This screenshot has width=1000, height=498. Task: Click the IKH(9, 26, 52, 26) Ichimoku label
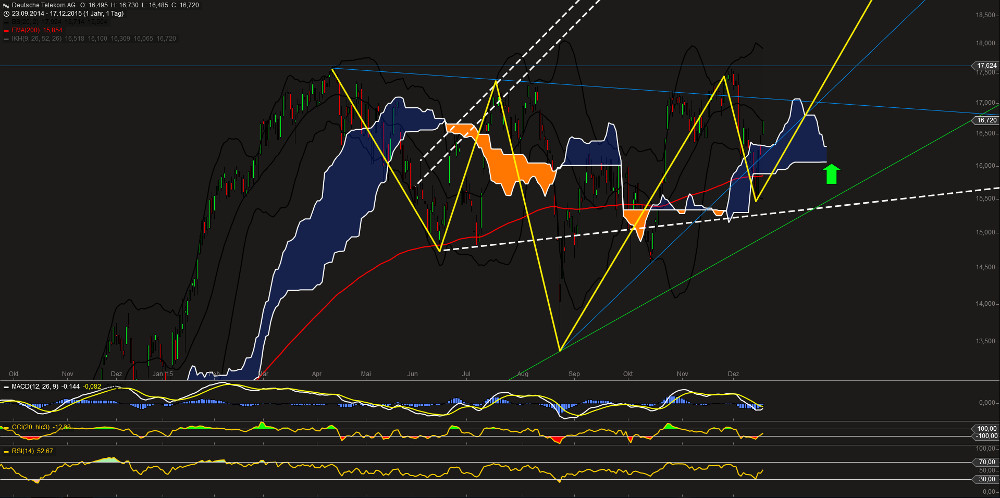pyautogui.click(x=36, y=38)
